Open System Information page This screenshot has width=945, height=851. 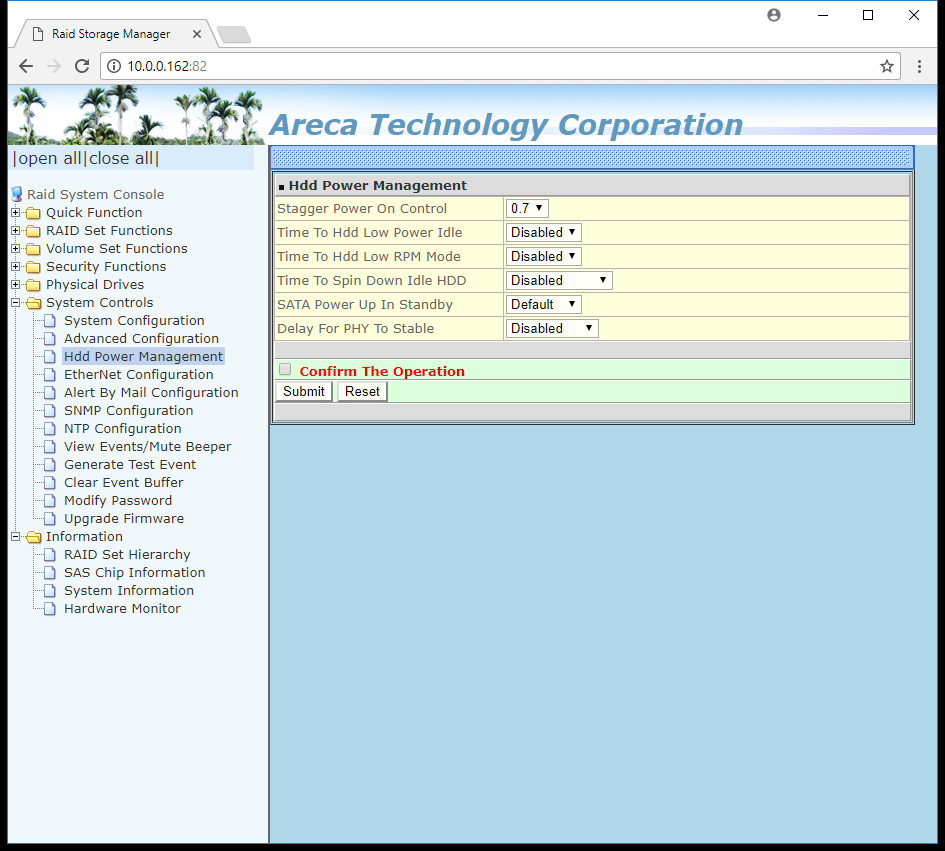[129, 591]
